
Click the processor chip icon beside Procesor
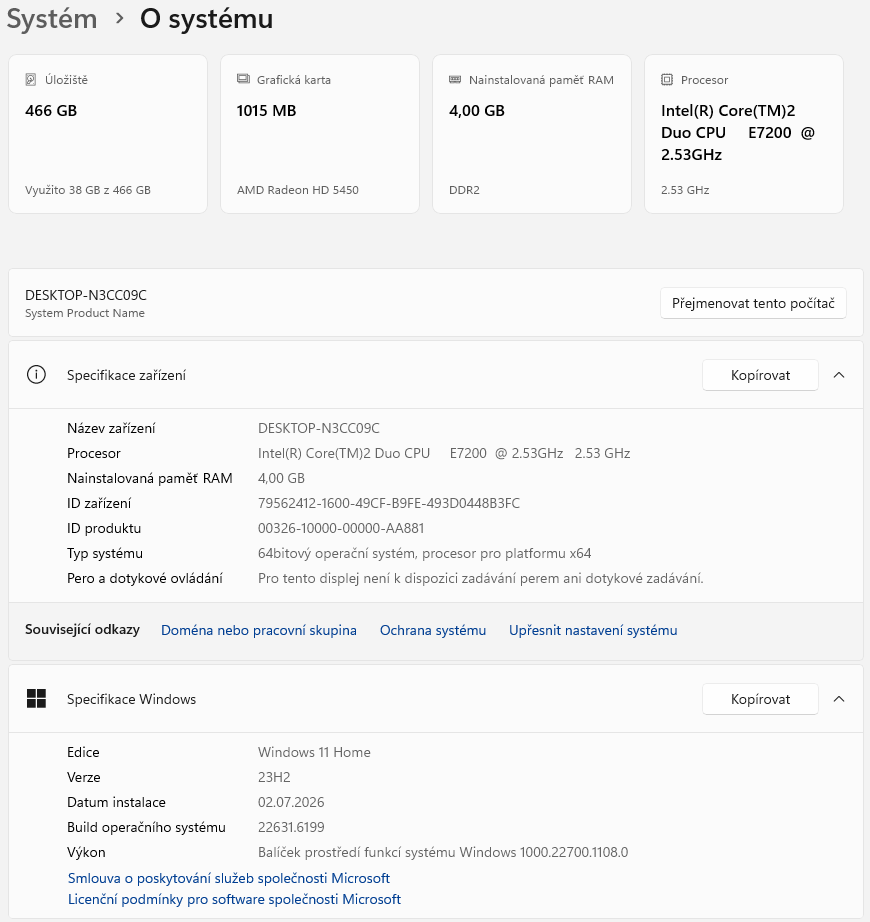pyautogui.click(x=667, y=79)
